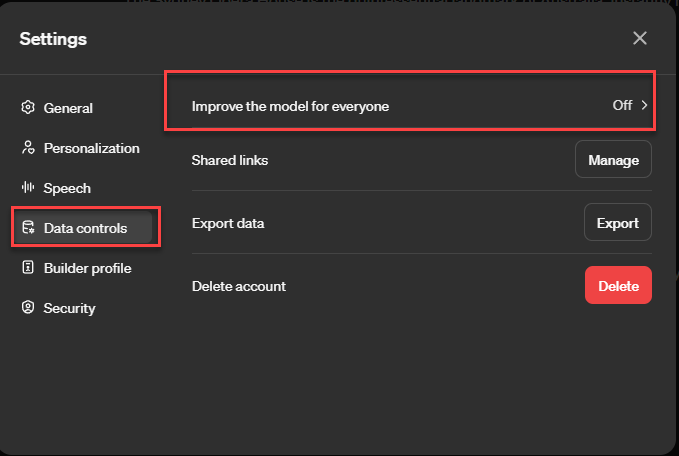Close the Settings dialog with the X
Image resolution: width=679 pixels, height=456 pixels.
[640, 38]
